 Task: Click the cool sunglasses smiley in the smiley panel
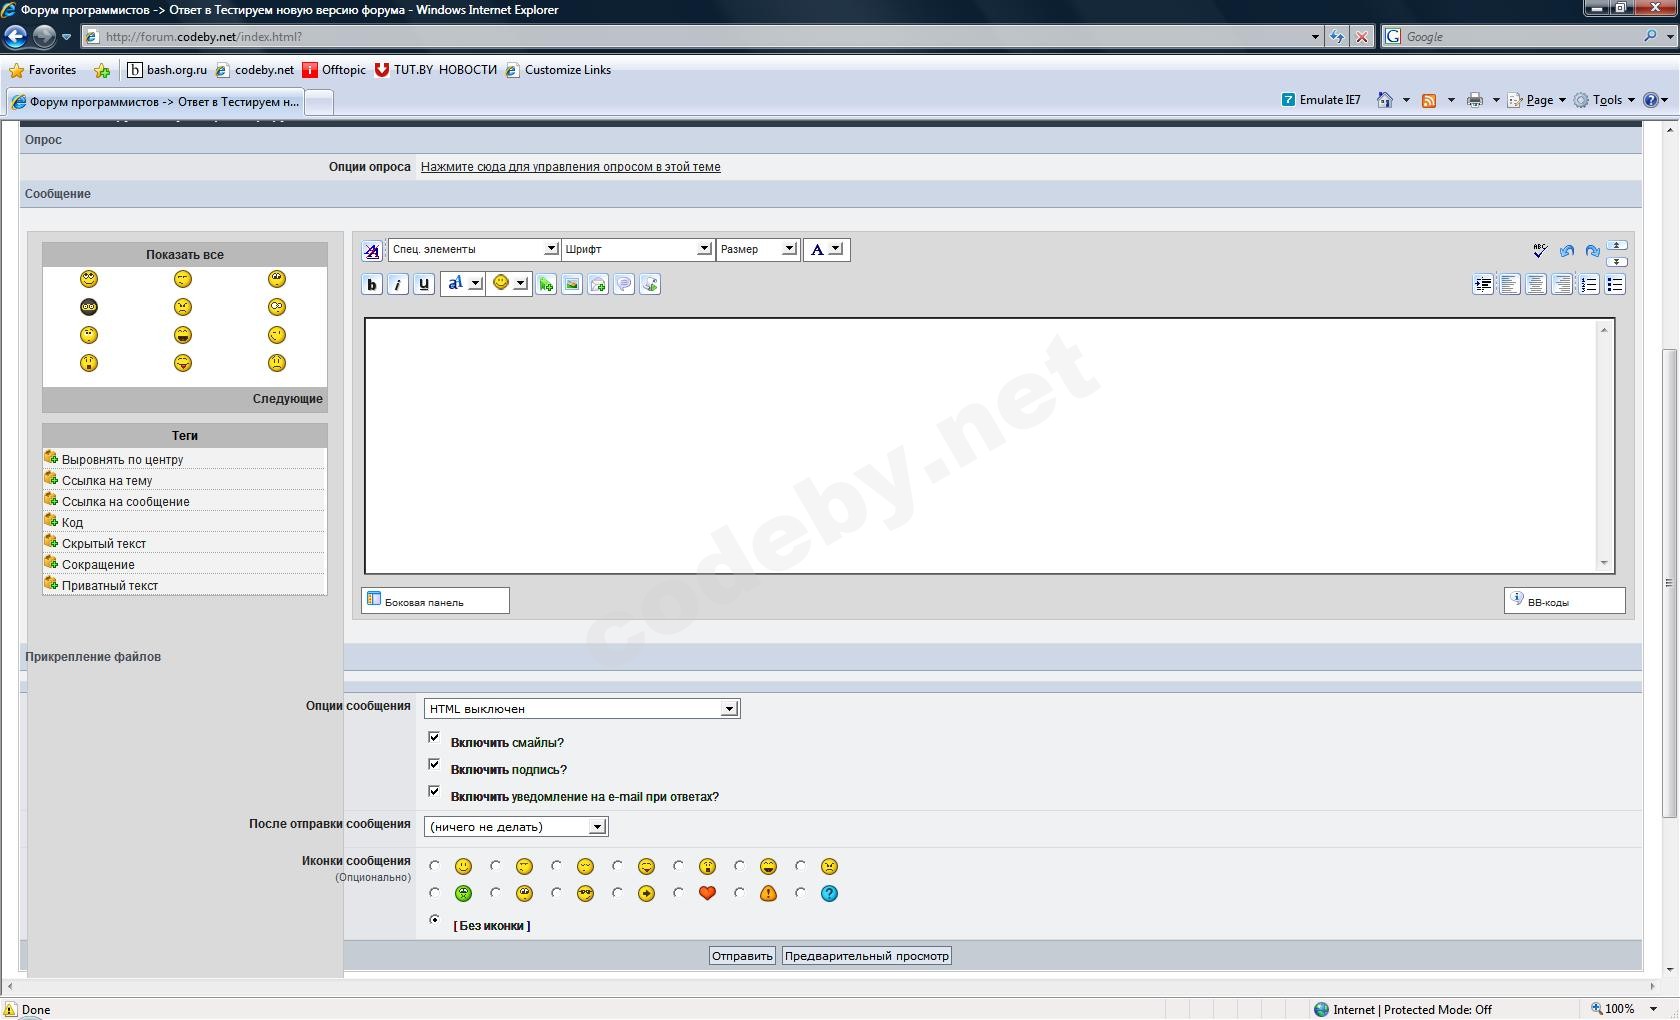click(89, 307)
